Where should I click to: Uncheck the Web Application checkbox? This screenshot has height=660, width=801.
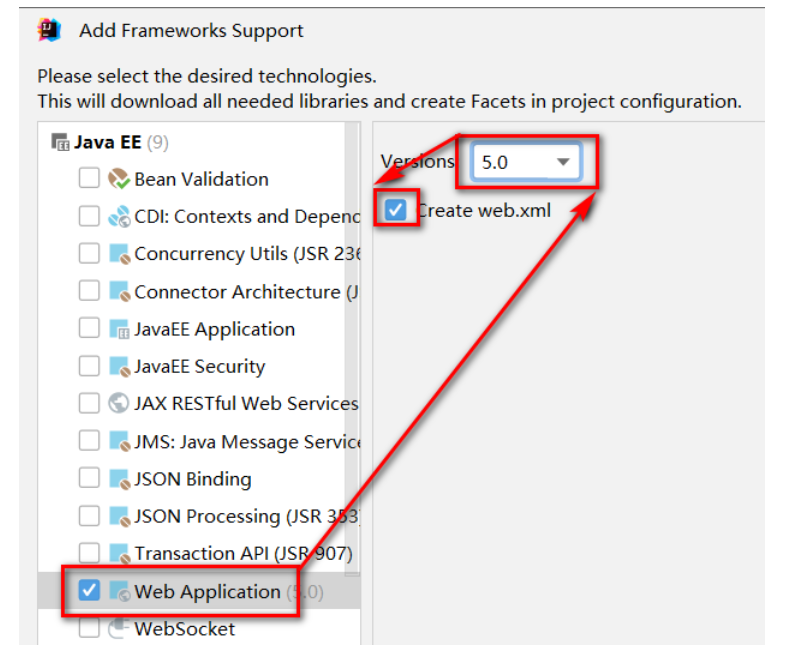click(x=89, y=590)
